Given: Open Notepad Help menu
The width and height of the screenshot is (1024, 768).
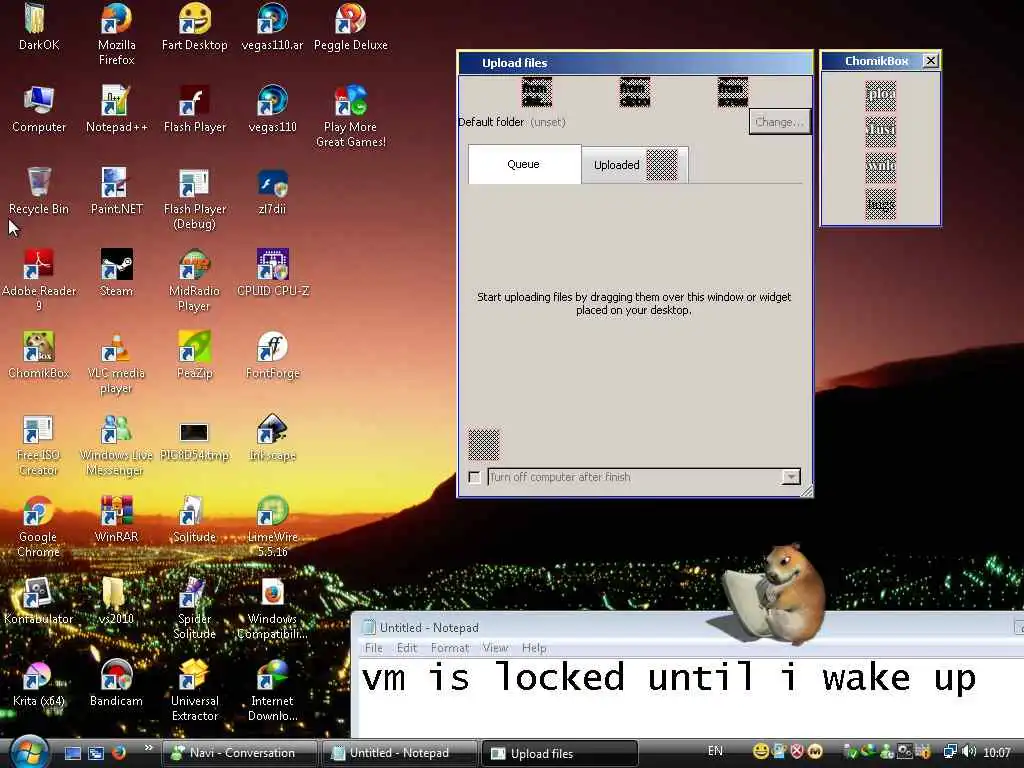Looking at the screenshot, I should [x=534, y=648].
